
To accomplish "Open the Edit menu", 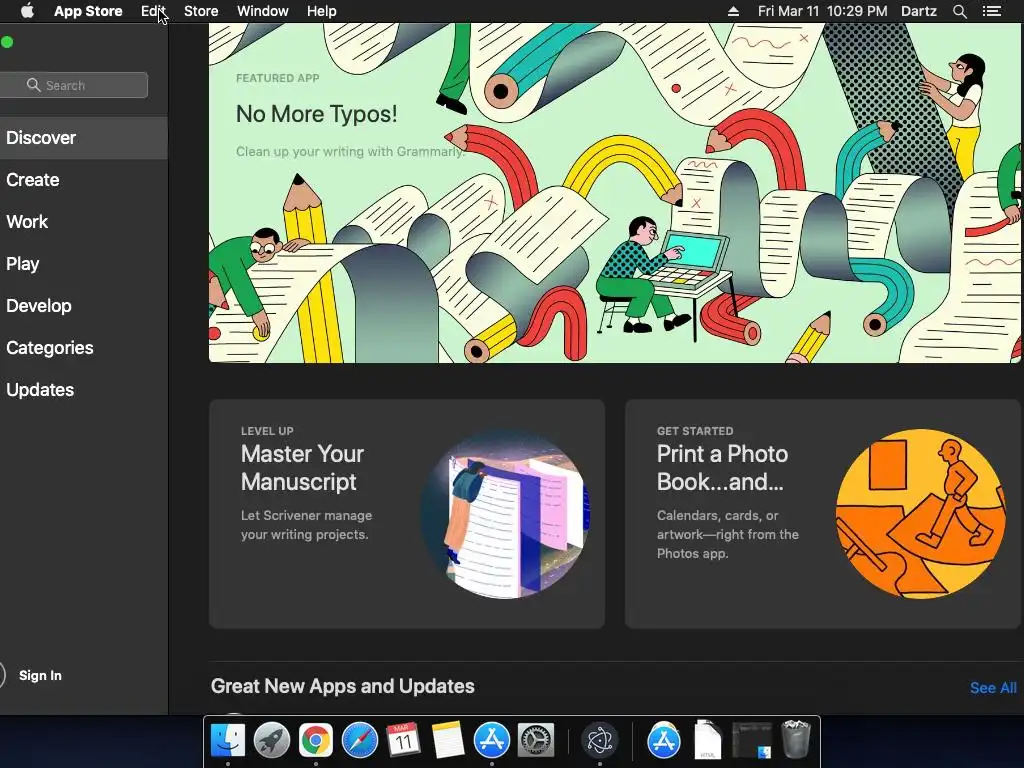I will (153, 11).
